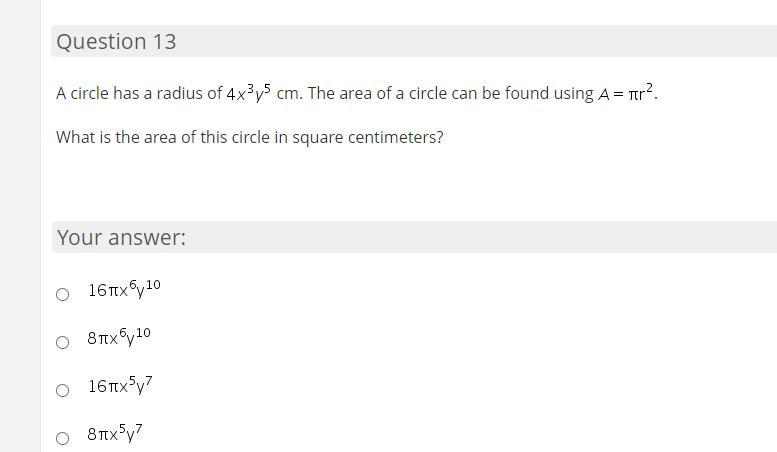Mark the 16πx⁵y⁷ radio button

63,390
